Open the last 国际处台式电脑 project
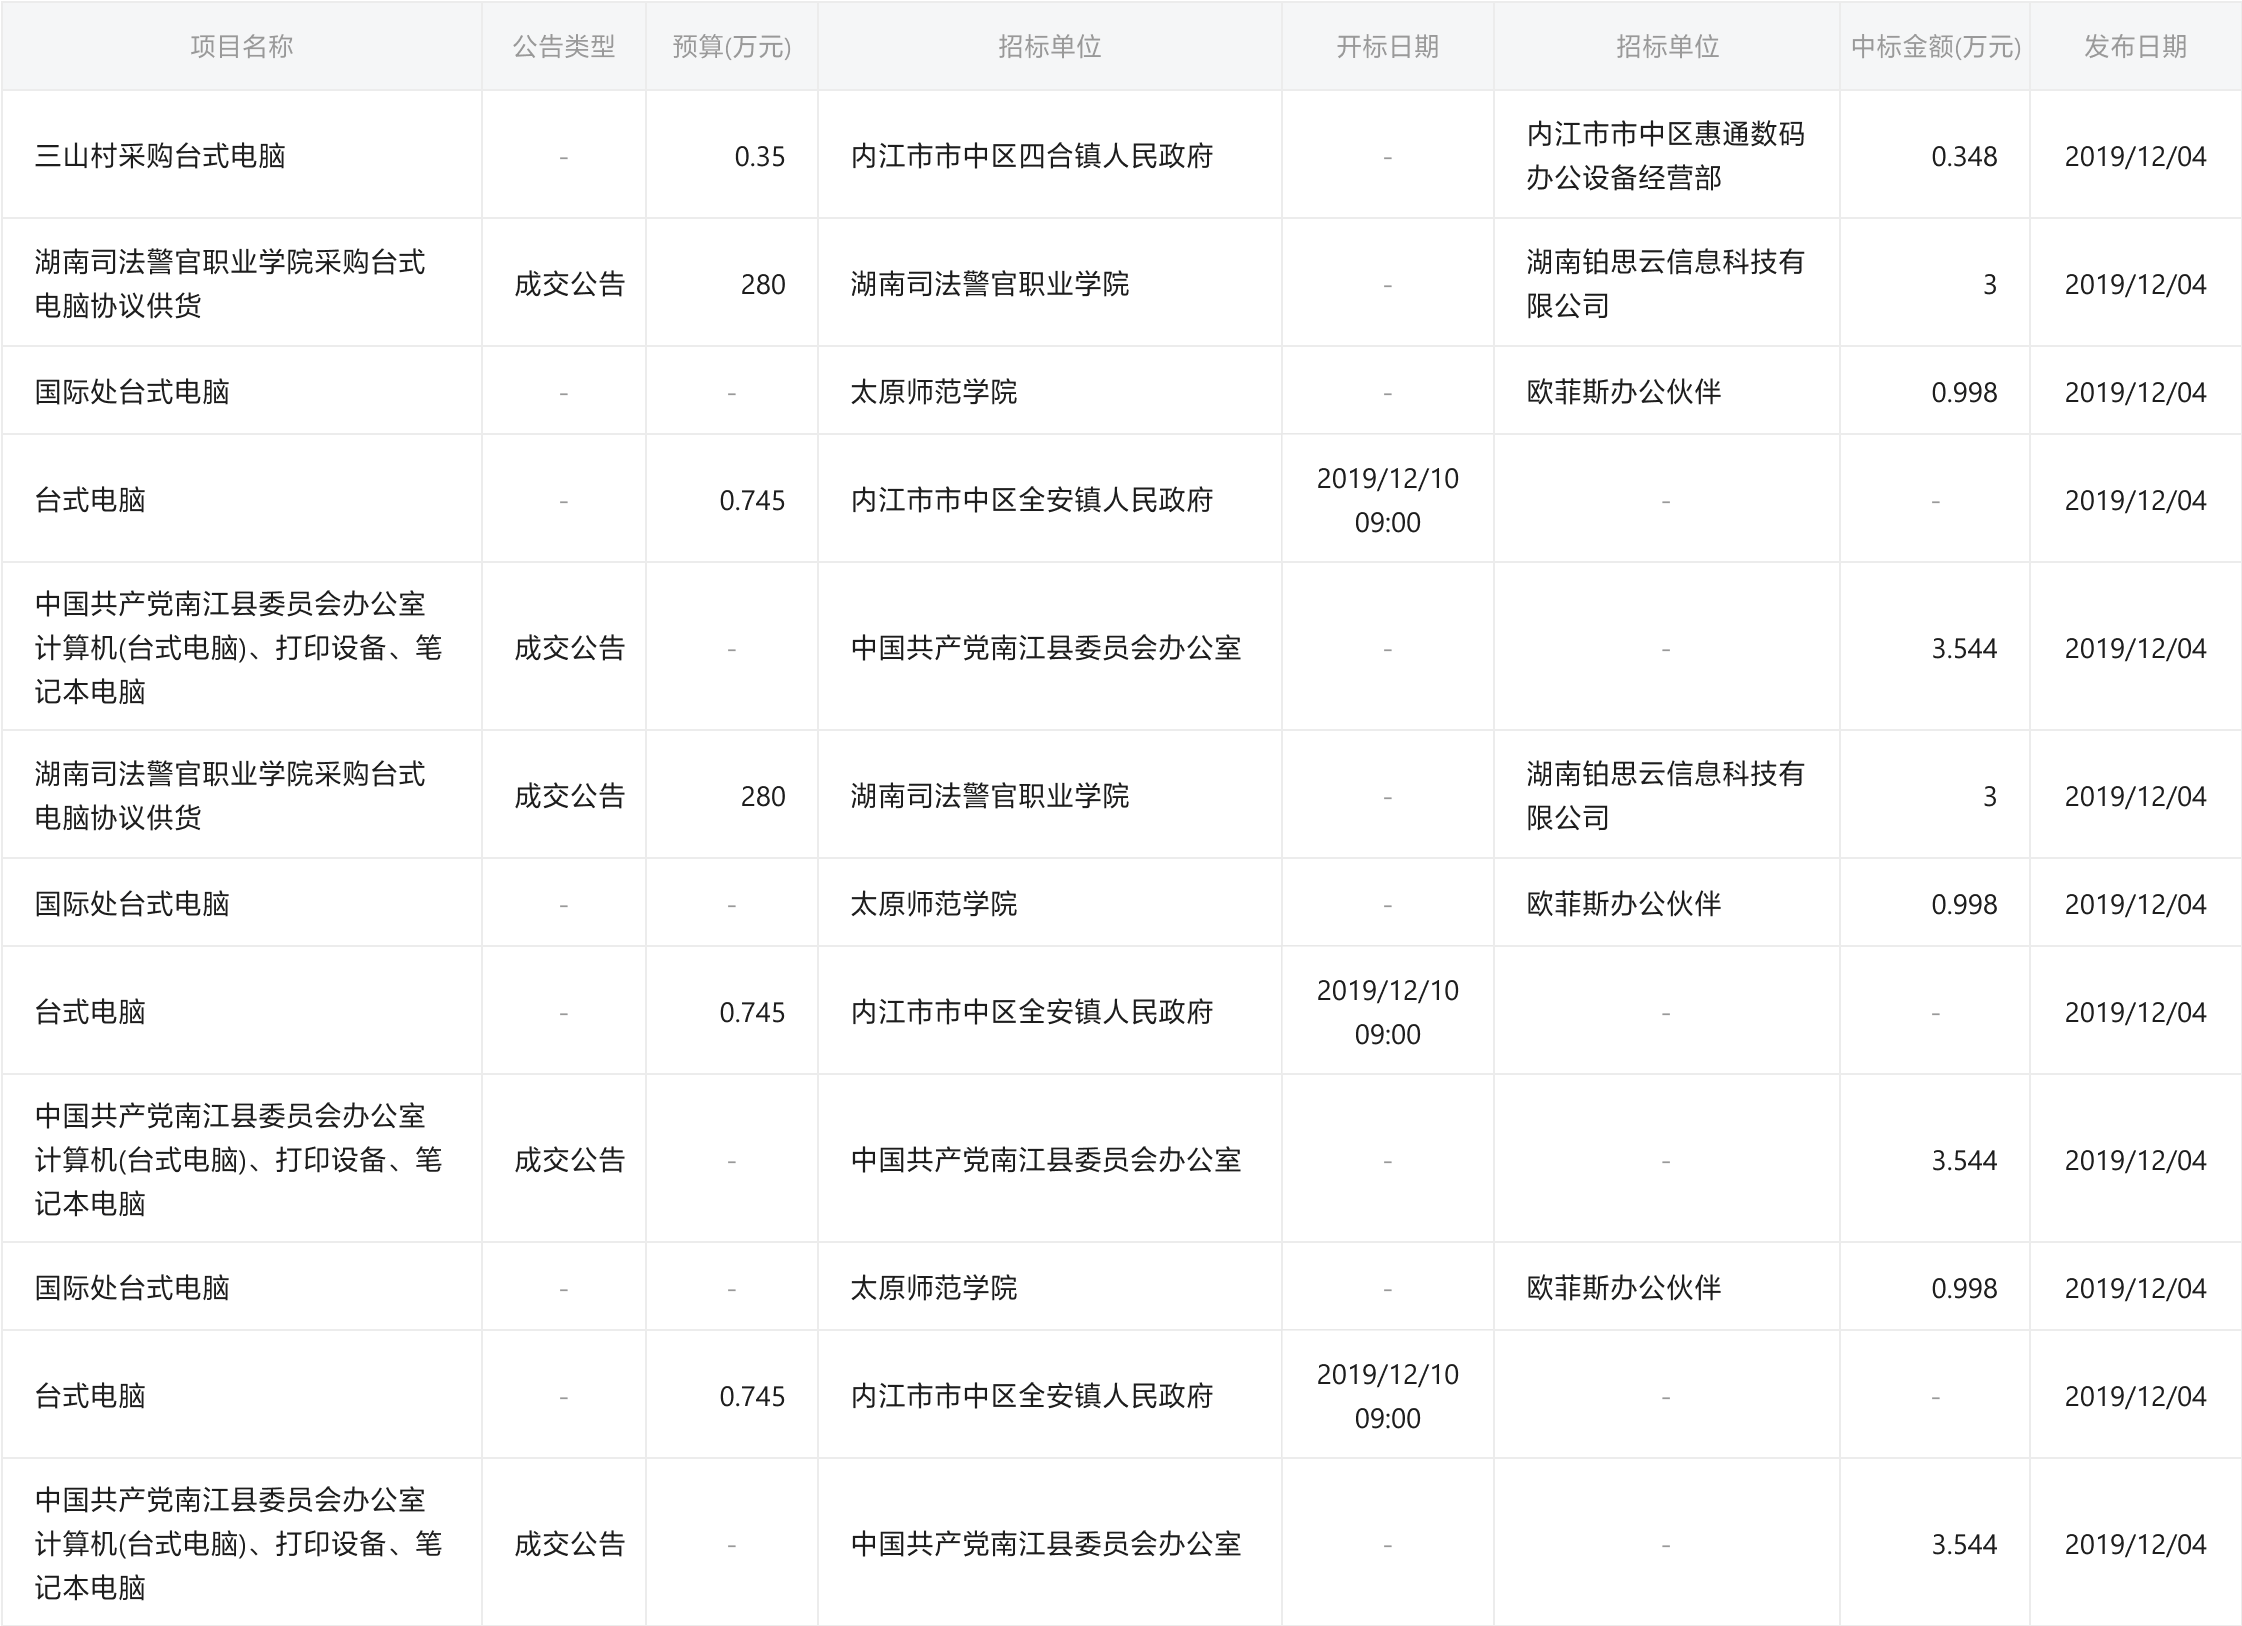The height and width of the screenshot is (1626, 2242). [x=132, y=1288]
